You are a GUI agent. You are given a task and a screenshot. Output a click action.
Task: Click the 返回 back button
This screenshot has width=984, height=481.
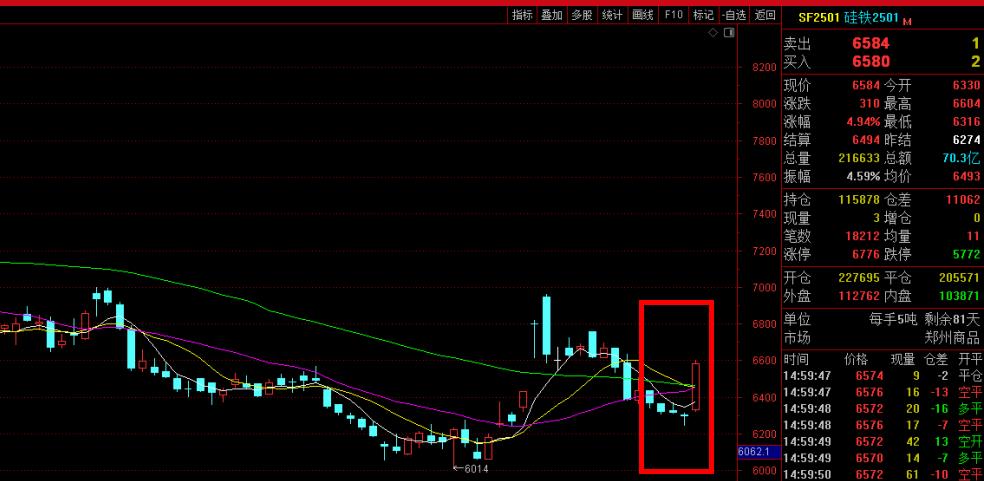click(765, 15)
